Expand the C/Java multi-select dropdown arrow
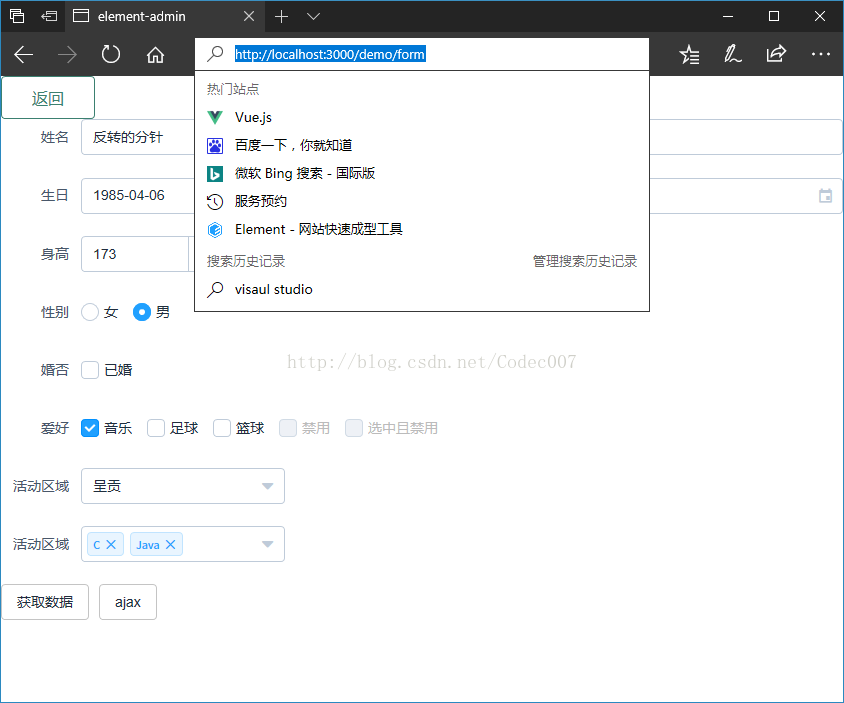 coord(268,545)
